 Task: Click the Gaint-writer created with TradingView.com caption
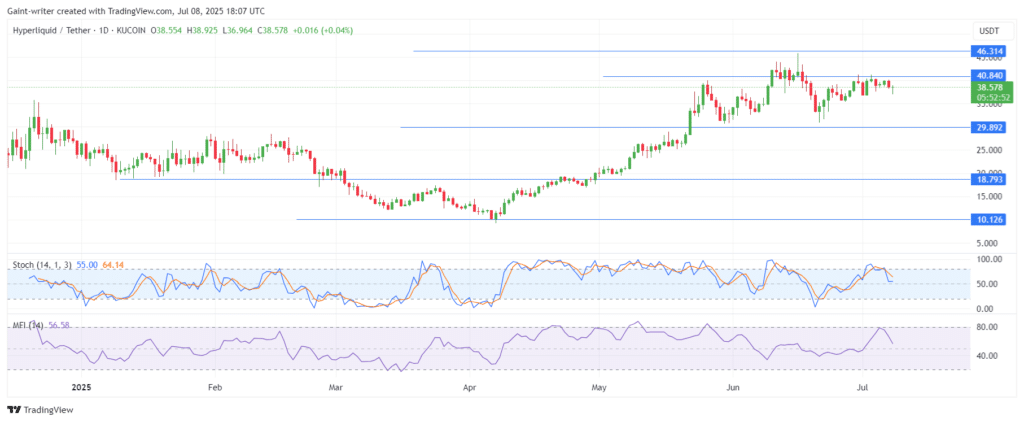click(x=135, y=10)
